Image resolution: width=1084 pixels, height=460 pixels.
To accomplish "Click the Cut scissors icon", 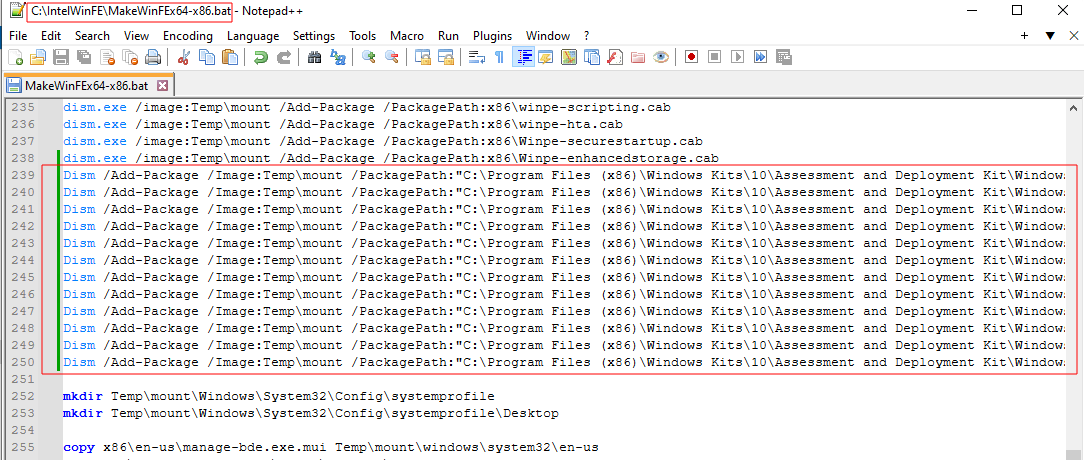I will tap(184, 57).
